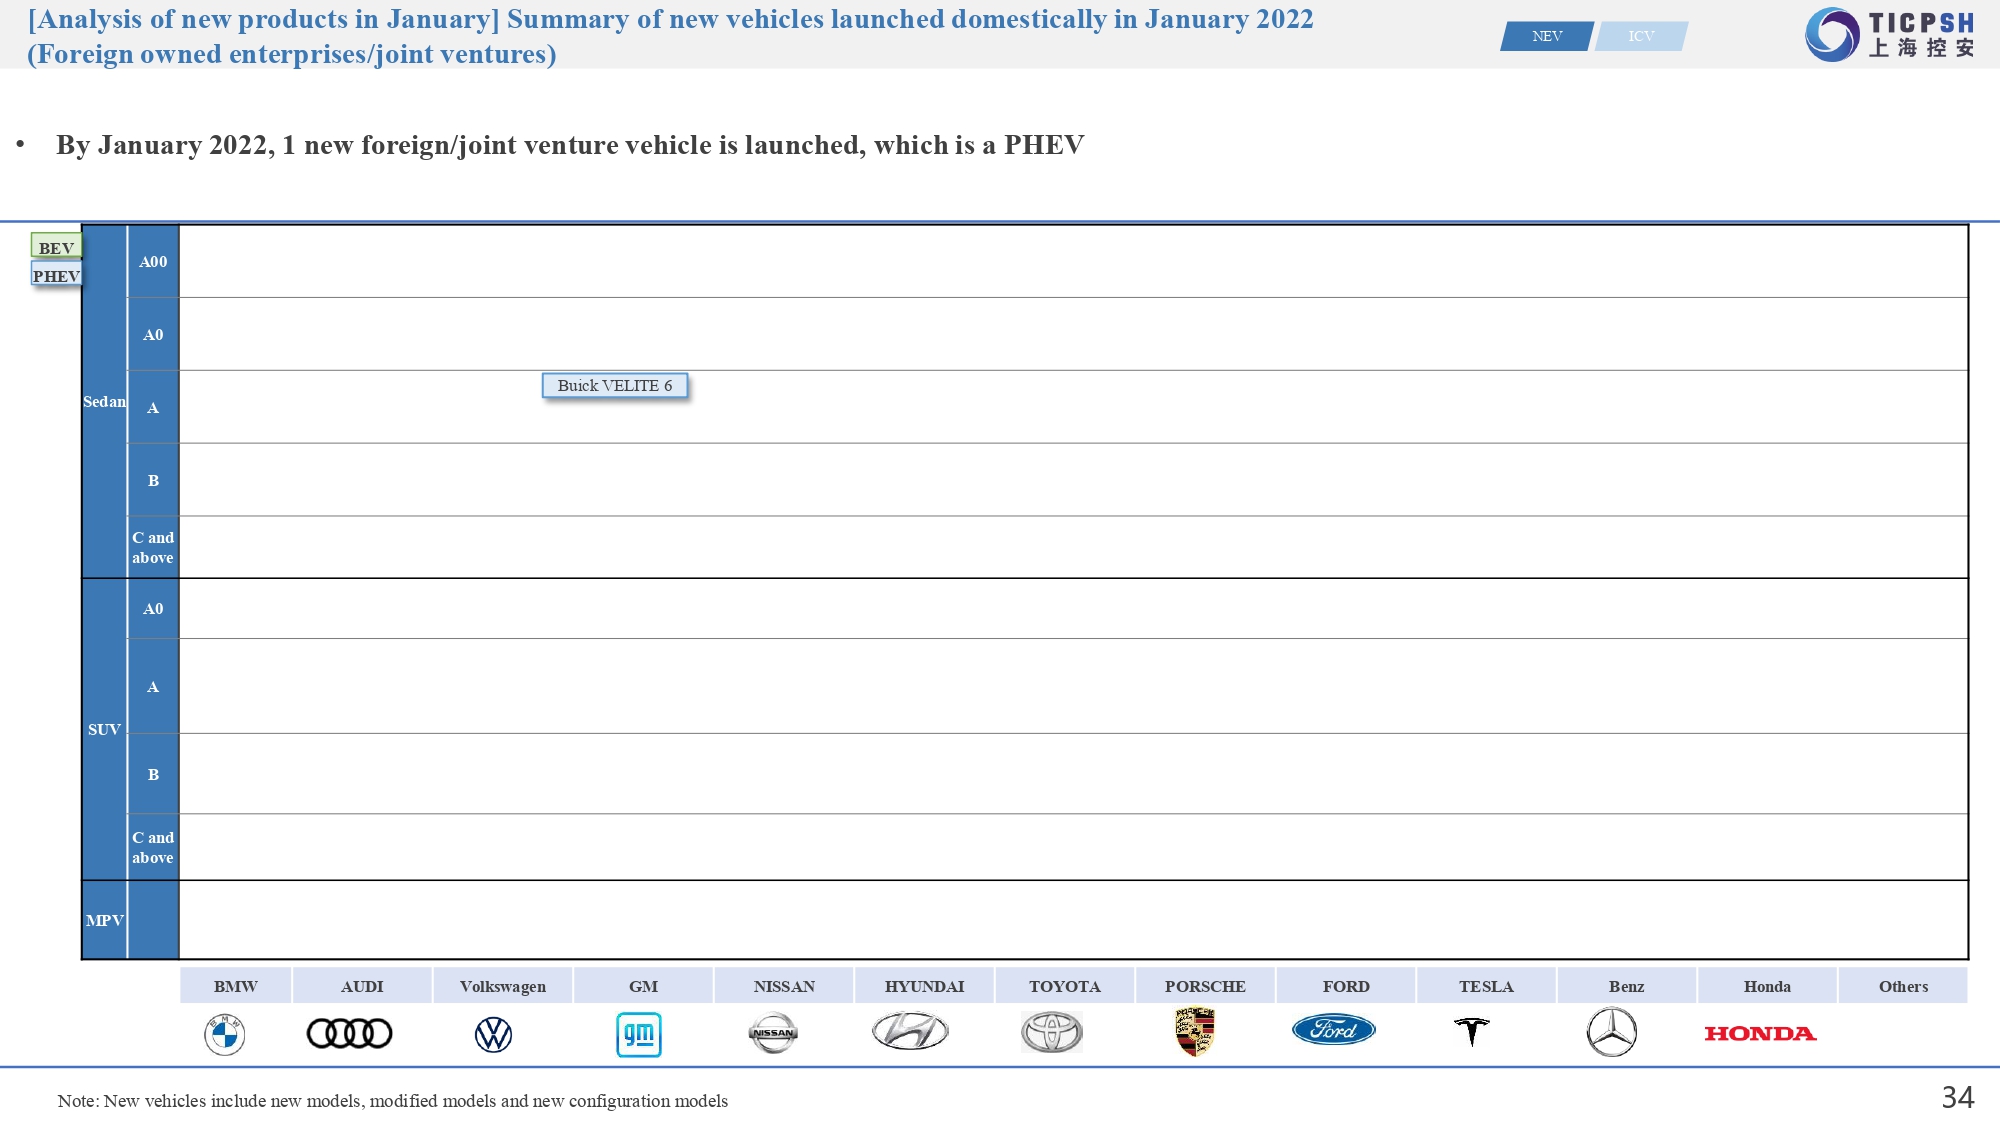The image size is (2000, 1125).
Task: Click the Others brand column header
Action: tap(1903, 986)
